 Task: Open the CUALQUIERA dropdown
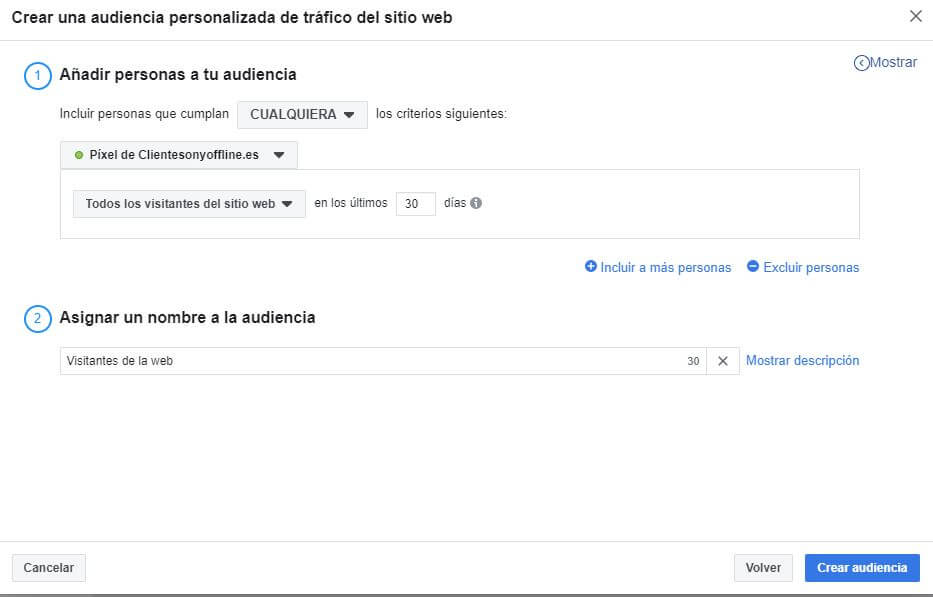(302, 115)
